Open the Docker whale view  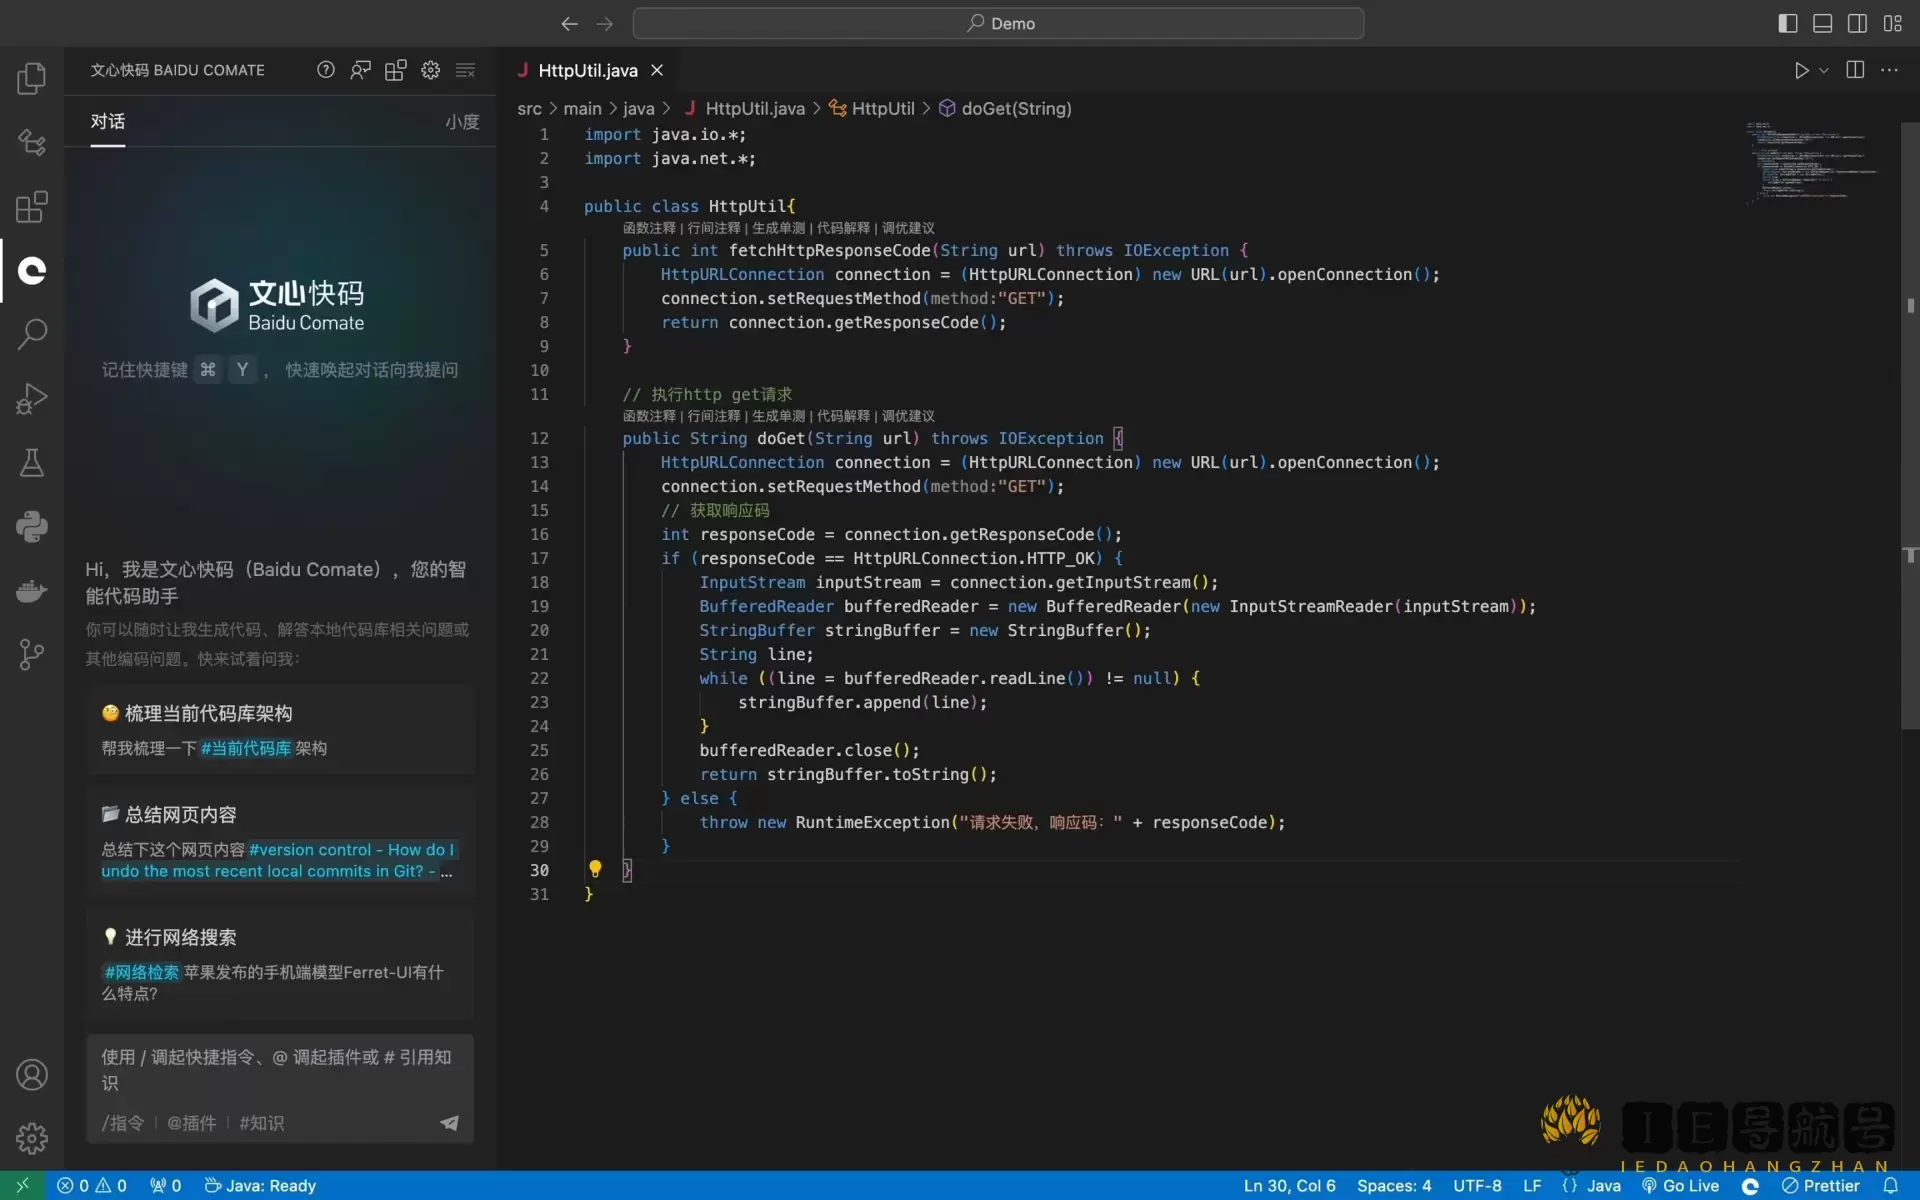click(x=32, y=590)
